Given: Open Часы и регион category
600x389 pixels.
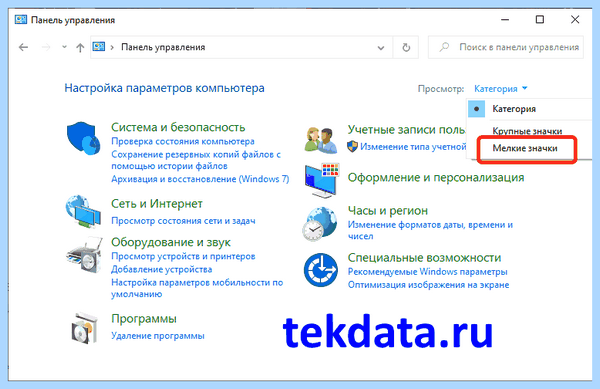Looking at the screenshot, I should (x=388, y=211).
